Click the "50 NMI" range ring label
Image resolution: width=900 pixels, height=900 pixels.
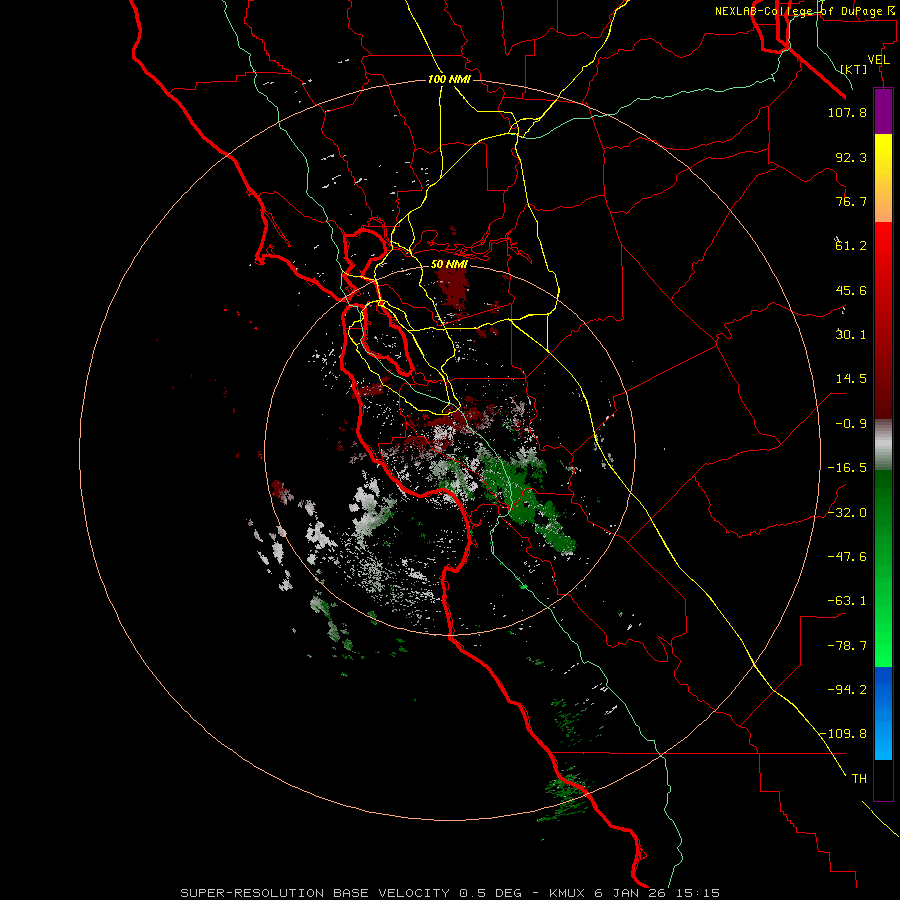(x=449, y=264)
